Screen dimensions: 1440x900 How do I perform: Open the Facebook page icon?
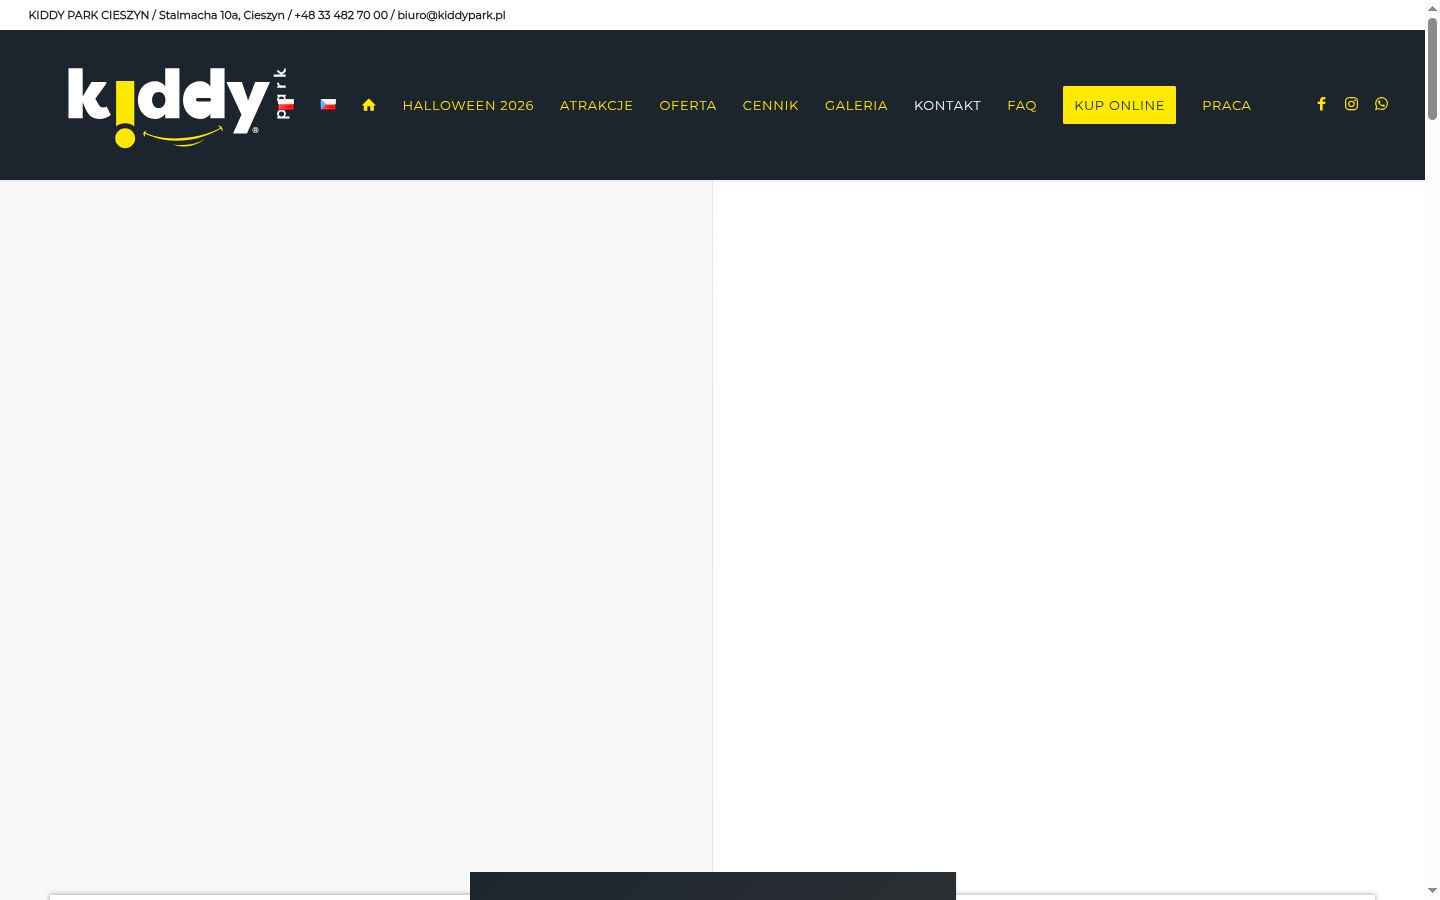(x=1321, y=104)
